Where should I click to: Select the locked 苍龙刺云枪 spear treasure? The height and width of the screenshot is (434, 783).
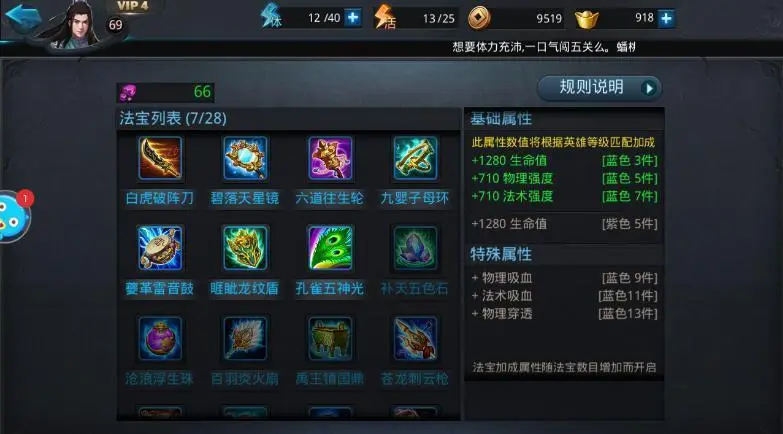tap(414, 338)
